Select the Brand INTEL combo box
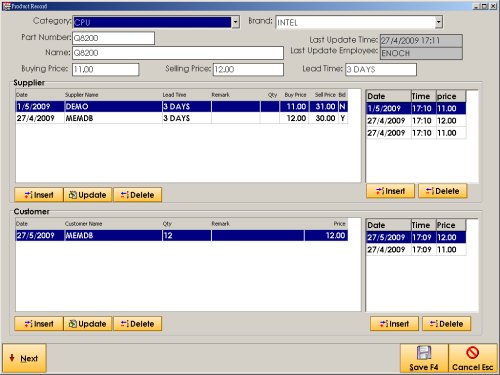Viewport: 500px width, 375px height. (x=359, y=22)
